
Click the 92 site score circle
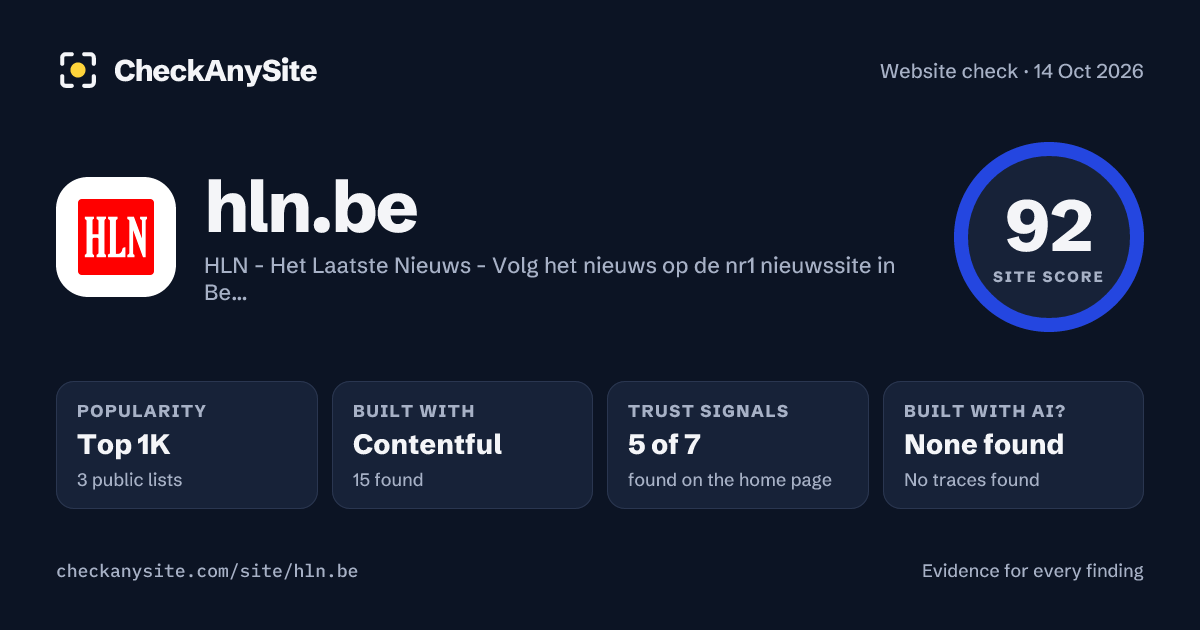click(1049, 237)
